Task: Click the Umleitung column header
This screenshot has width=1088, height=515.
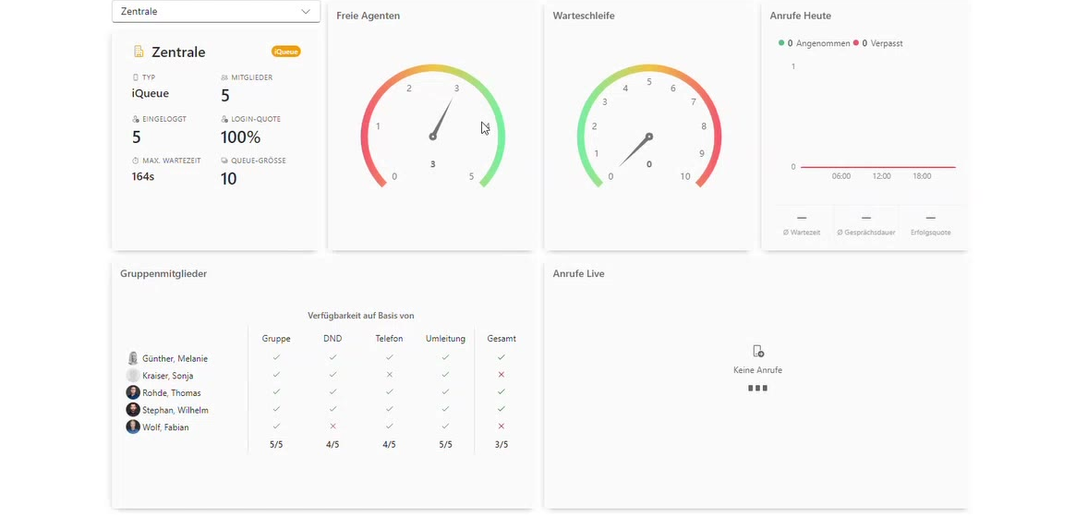Action: click(445, 339)
